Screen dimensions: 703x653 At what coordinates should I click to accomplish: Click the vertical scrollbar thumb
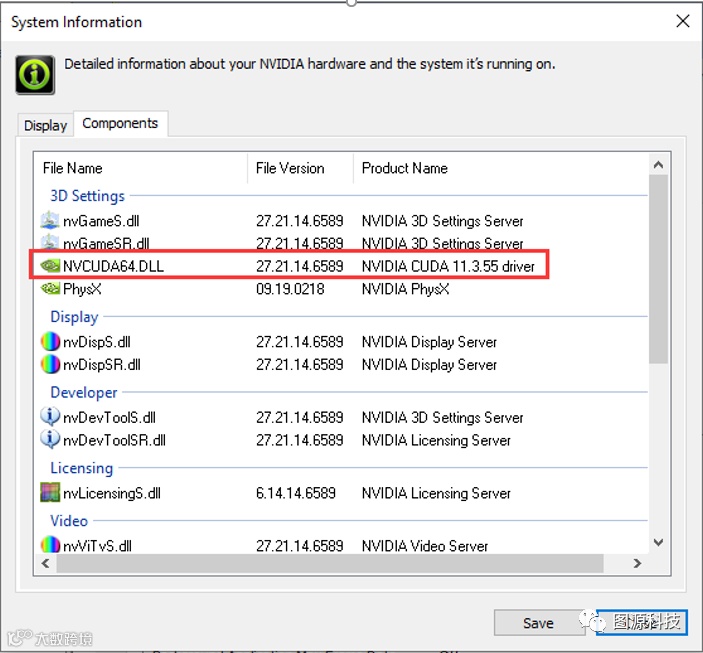[658, 269]
